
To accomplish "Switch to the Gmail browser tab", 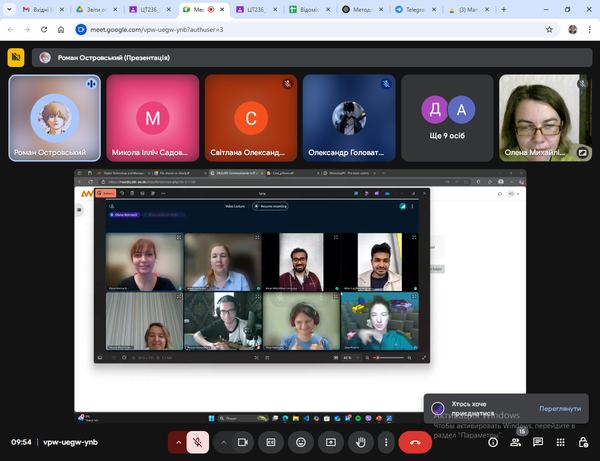I will point(41,9).
